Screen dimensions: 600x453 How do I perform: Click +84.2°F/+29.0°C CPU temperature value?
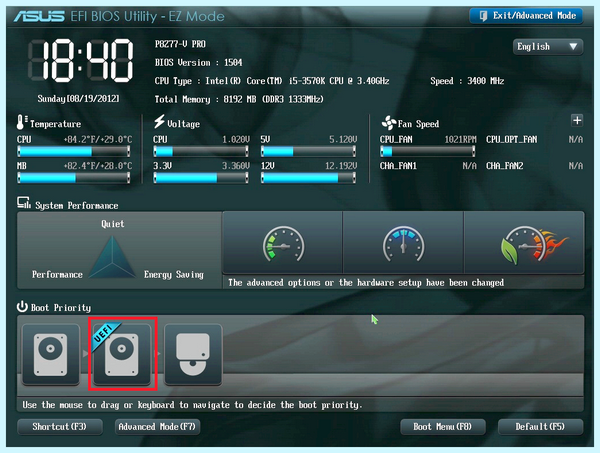98,139
